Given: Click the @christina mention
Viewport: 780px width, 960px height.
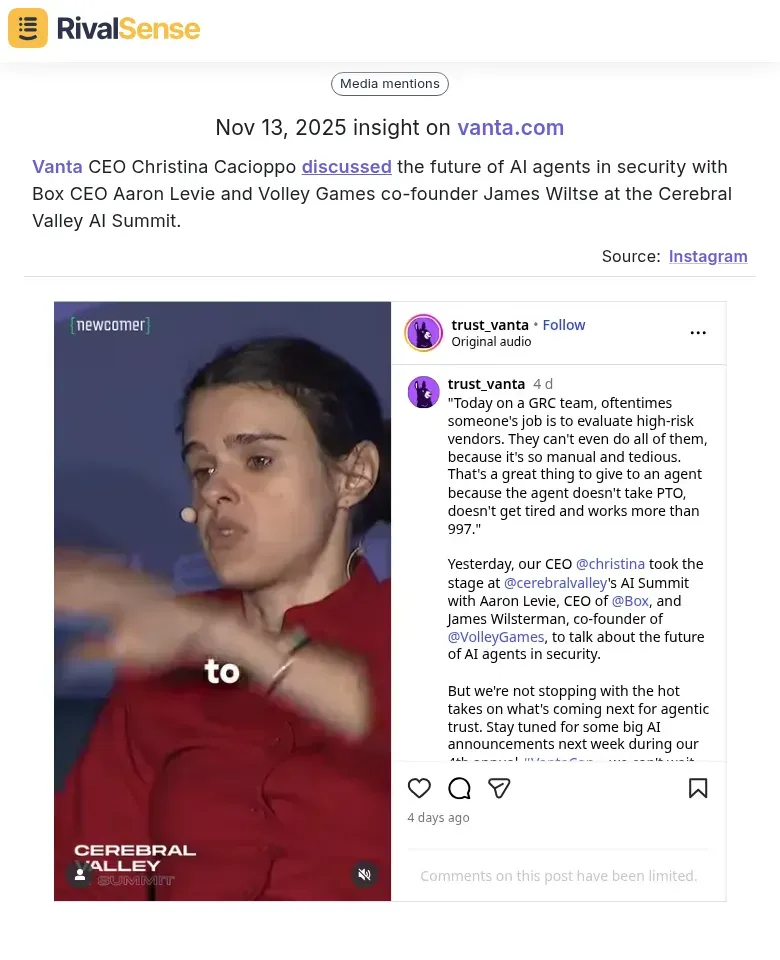Looking at the screenshot, I should [610, 564].
